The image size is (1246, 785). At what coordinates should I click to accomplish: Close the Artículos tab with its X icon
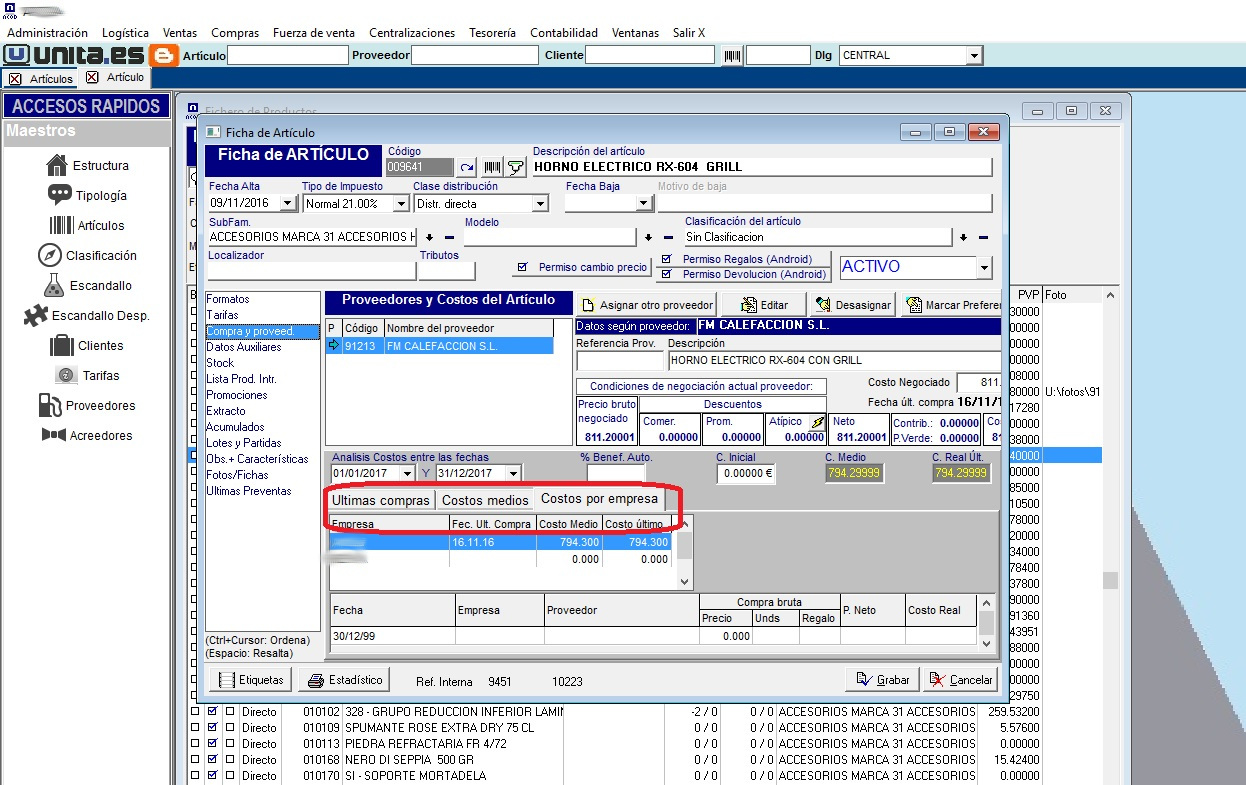(x=15, y=78)
